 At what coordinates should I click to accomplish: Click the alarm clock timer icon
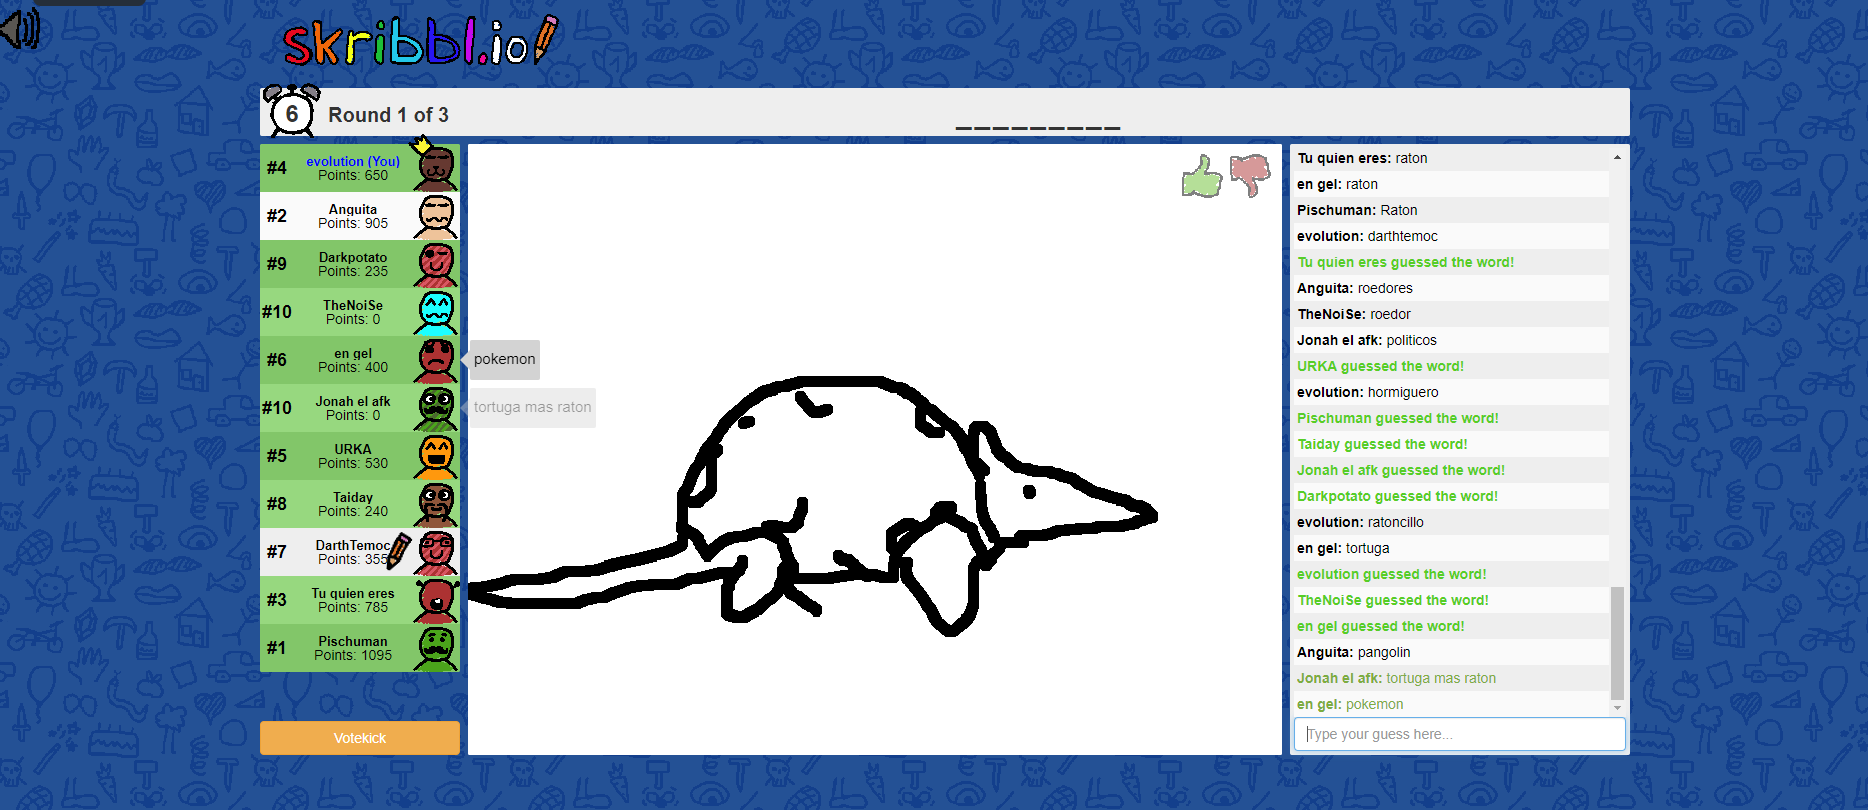click(x=291, y=112)
